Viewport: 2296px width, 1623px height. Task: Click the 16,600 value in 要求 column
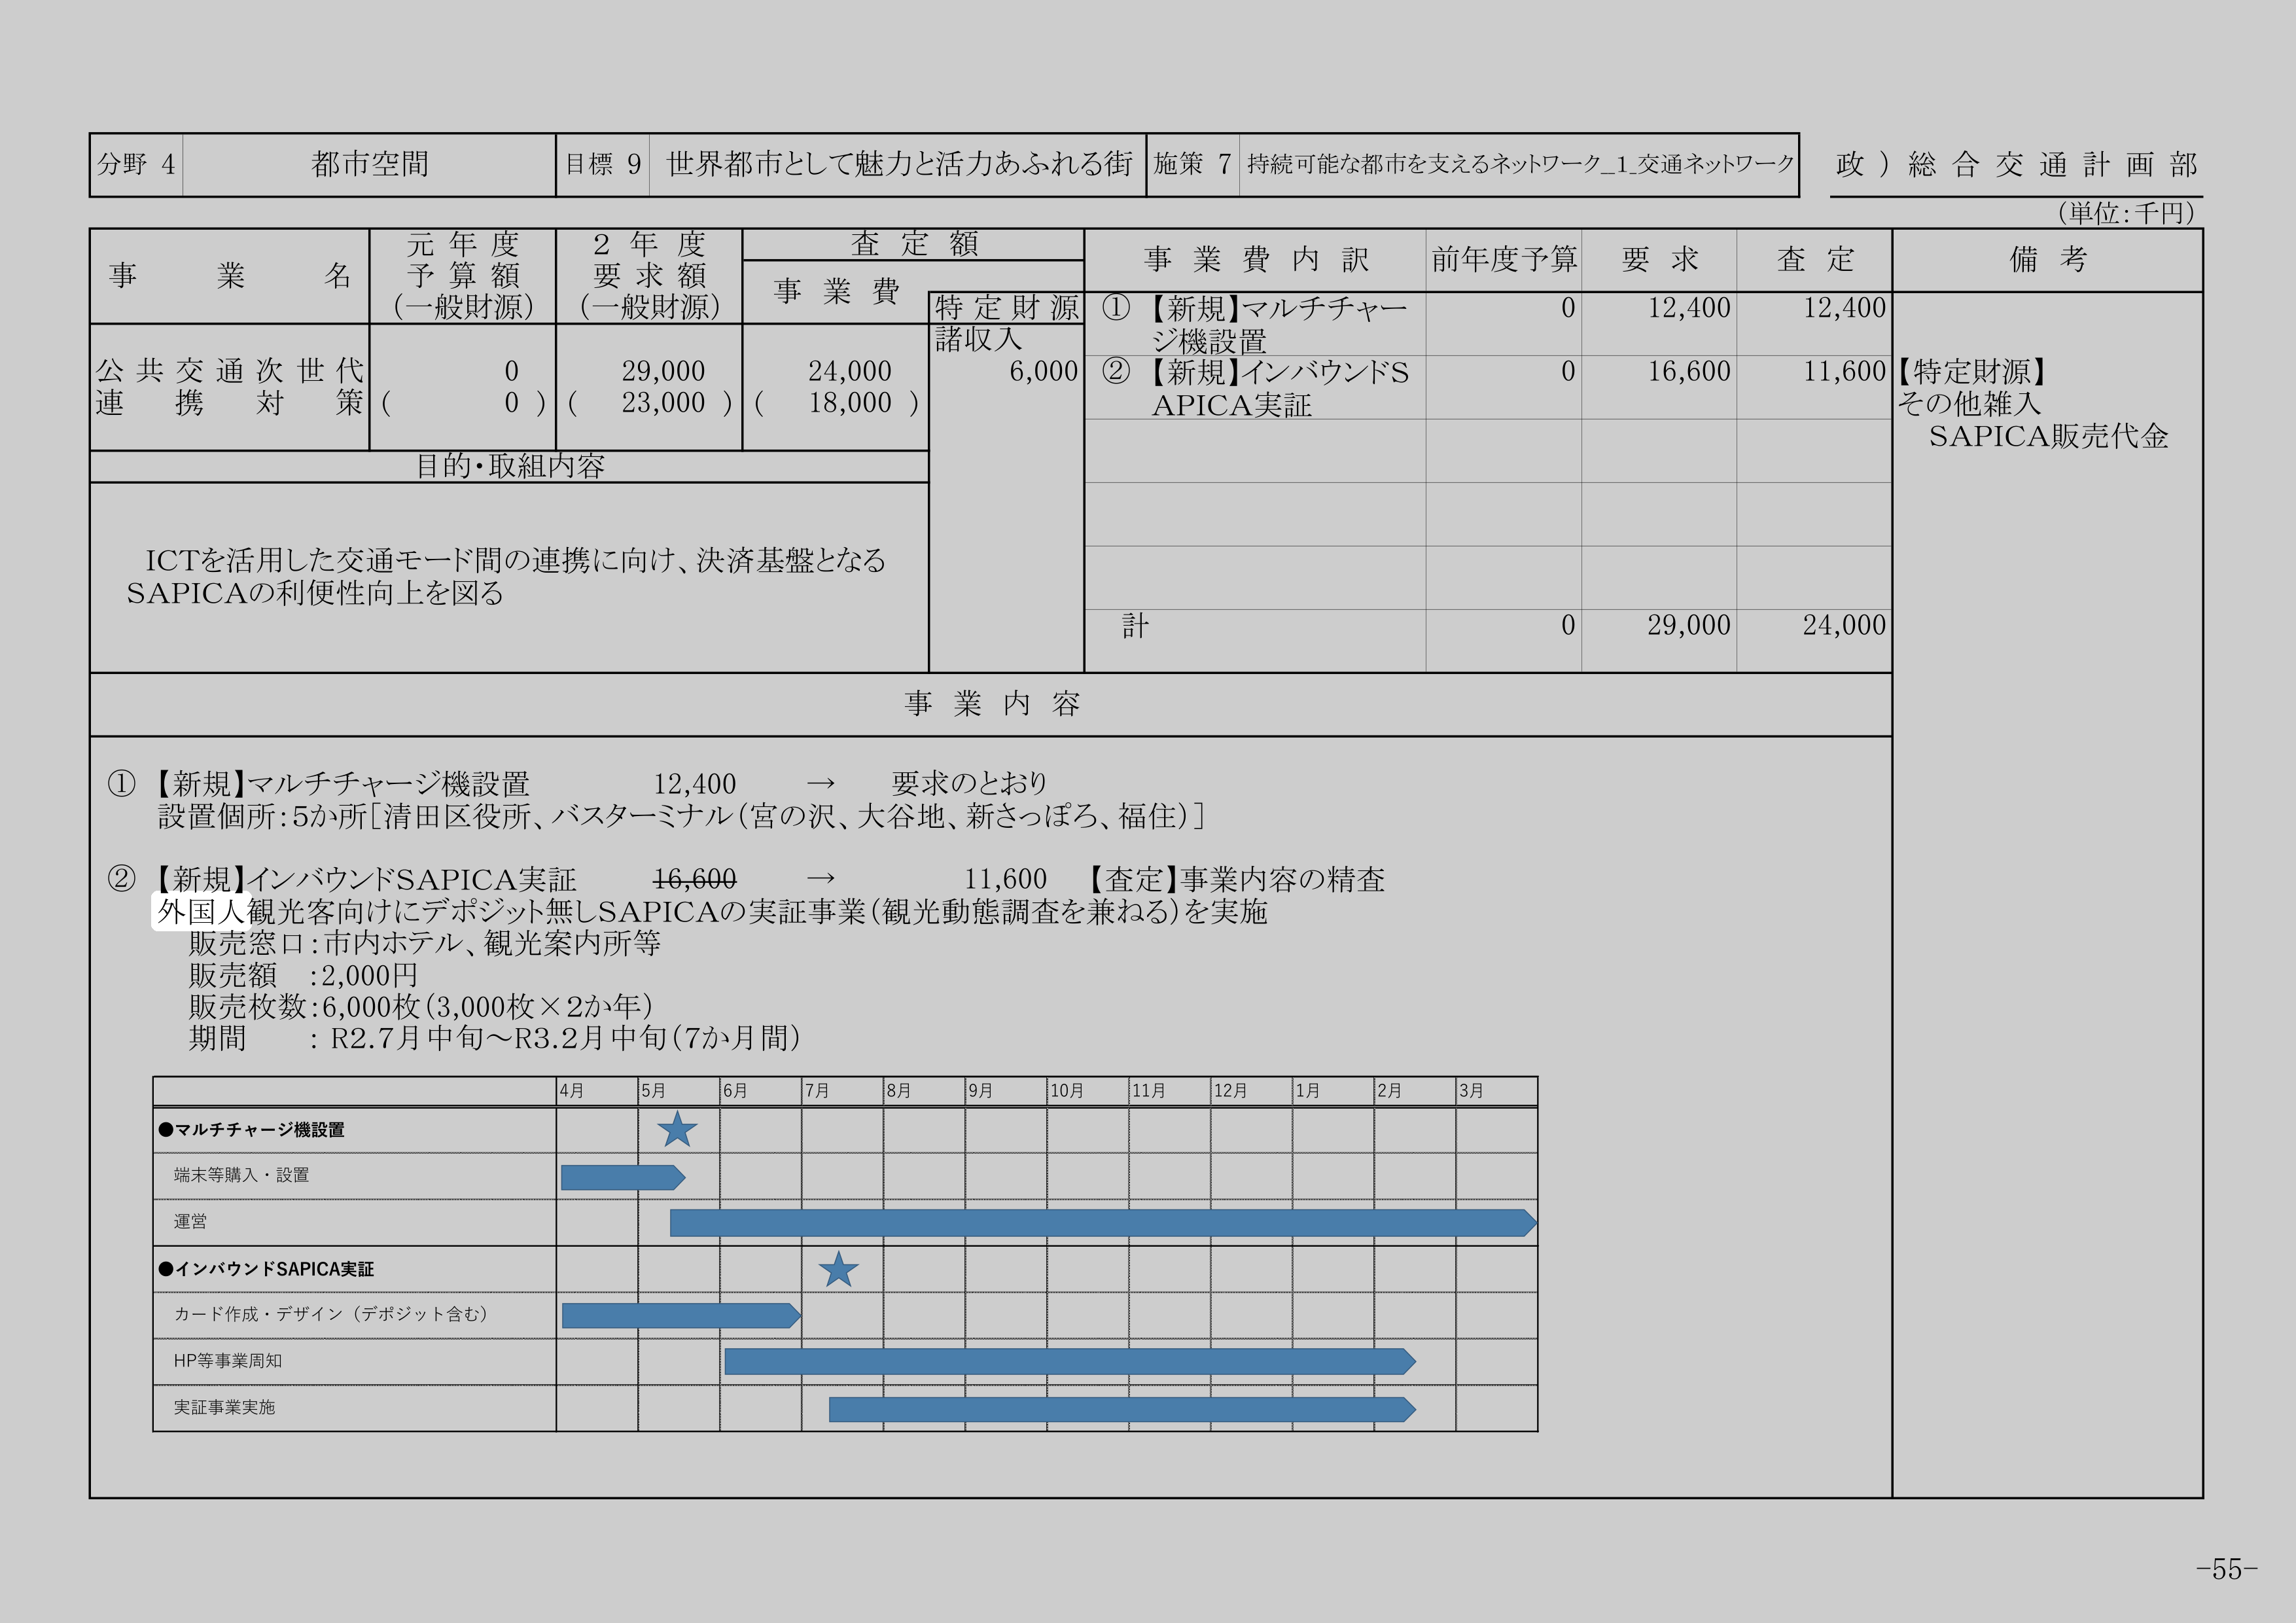[1689, 371]
